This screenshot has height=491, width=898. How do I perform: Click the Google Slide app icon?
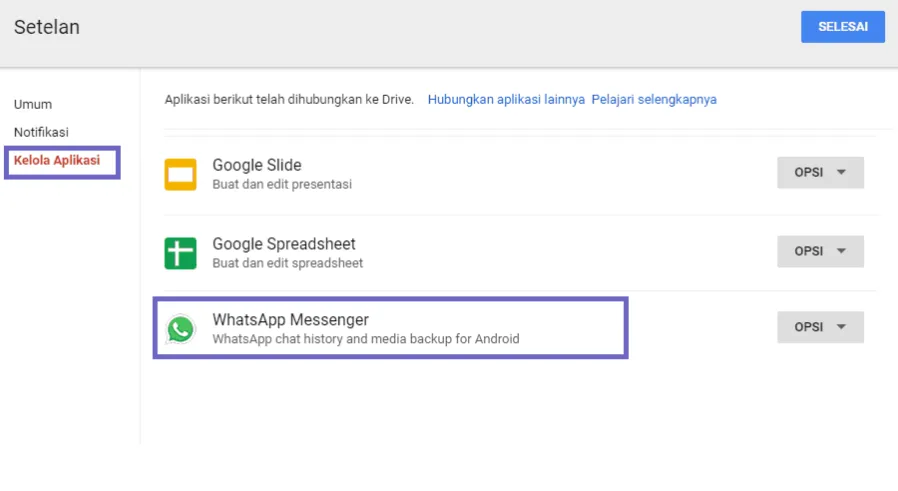(x=180, y=174)
